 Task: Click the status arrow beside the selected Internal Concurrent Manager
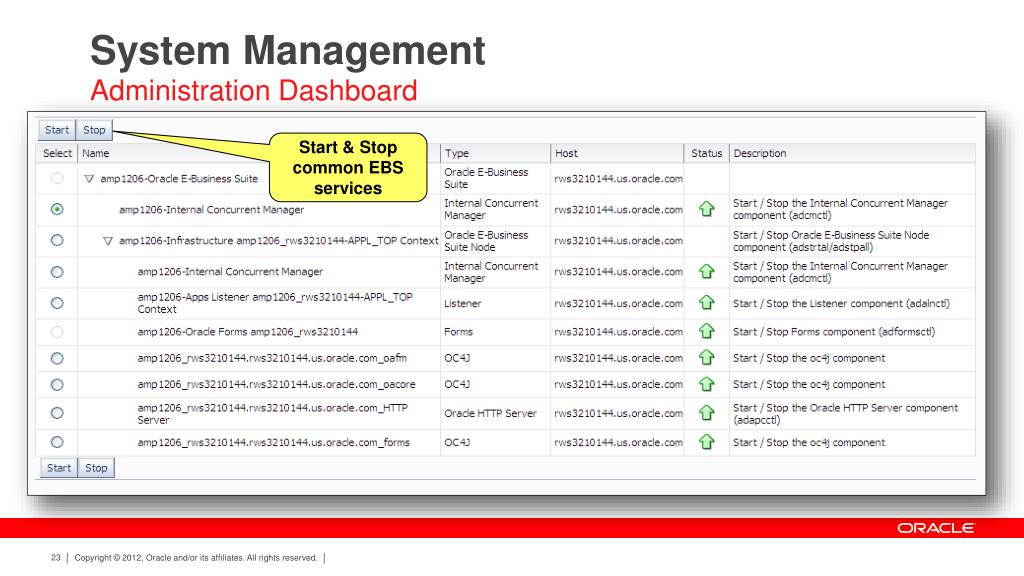point(706,209)
